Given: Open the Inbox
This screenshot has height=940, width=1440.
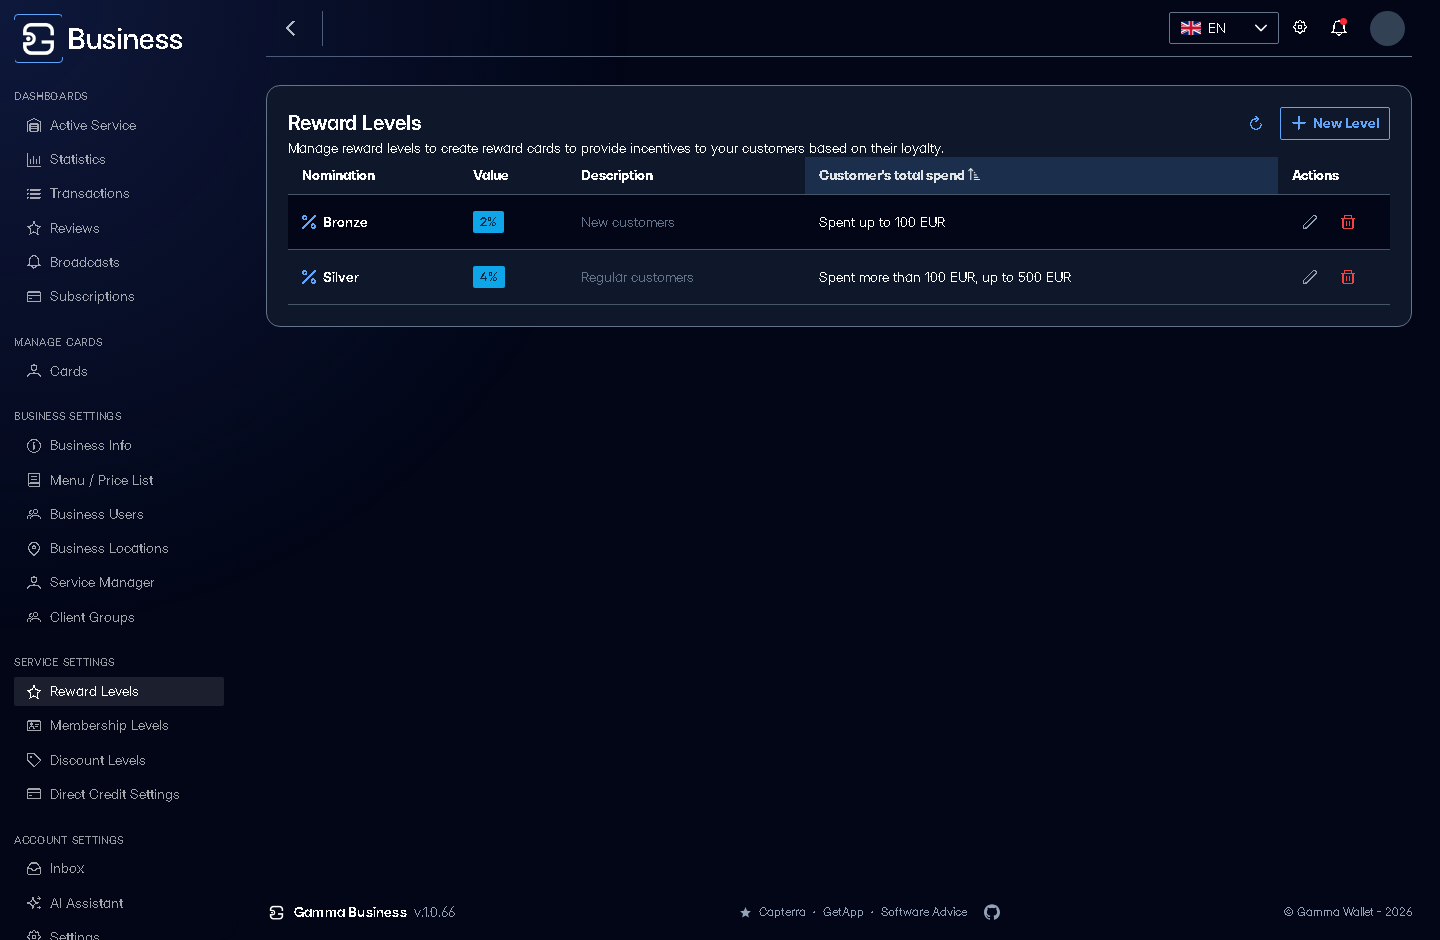Looking at the screenshot, I should click(119, 868).
